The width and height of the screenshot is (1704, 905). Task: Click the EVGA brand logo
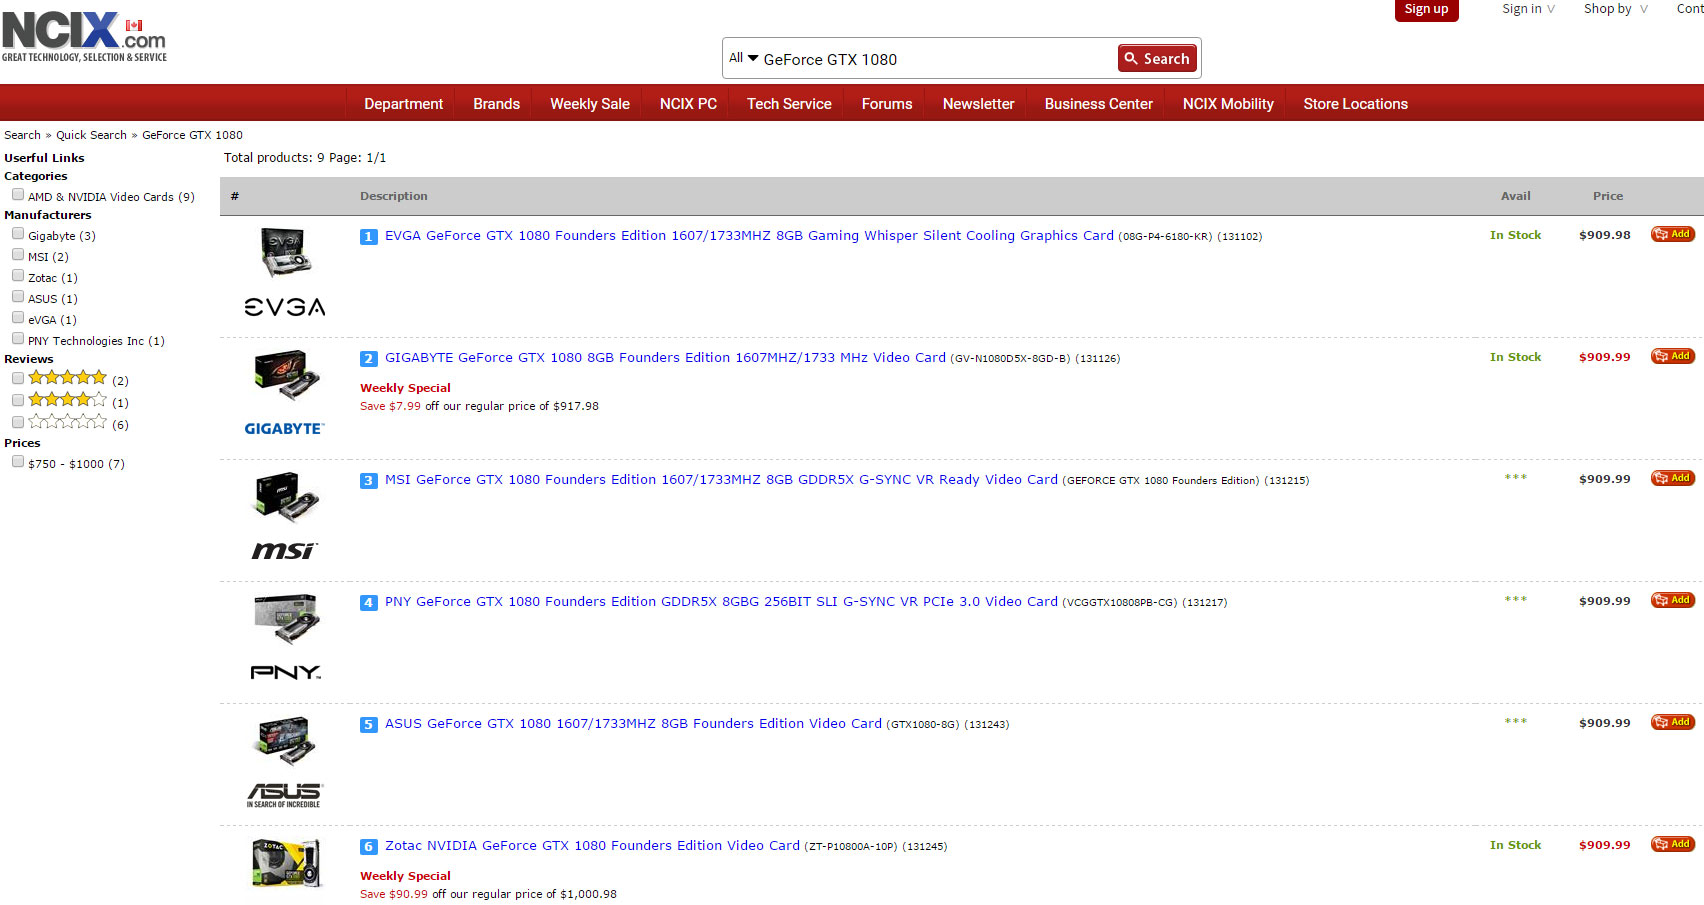pos(284,307)
